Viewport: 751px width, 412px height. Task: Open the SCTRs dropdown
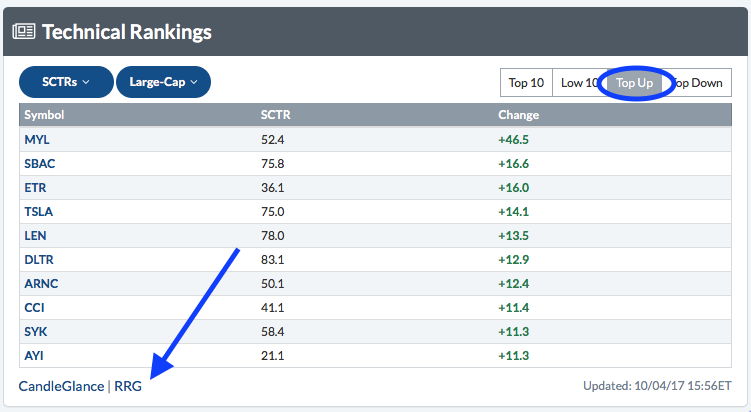65,82
